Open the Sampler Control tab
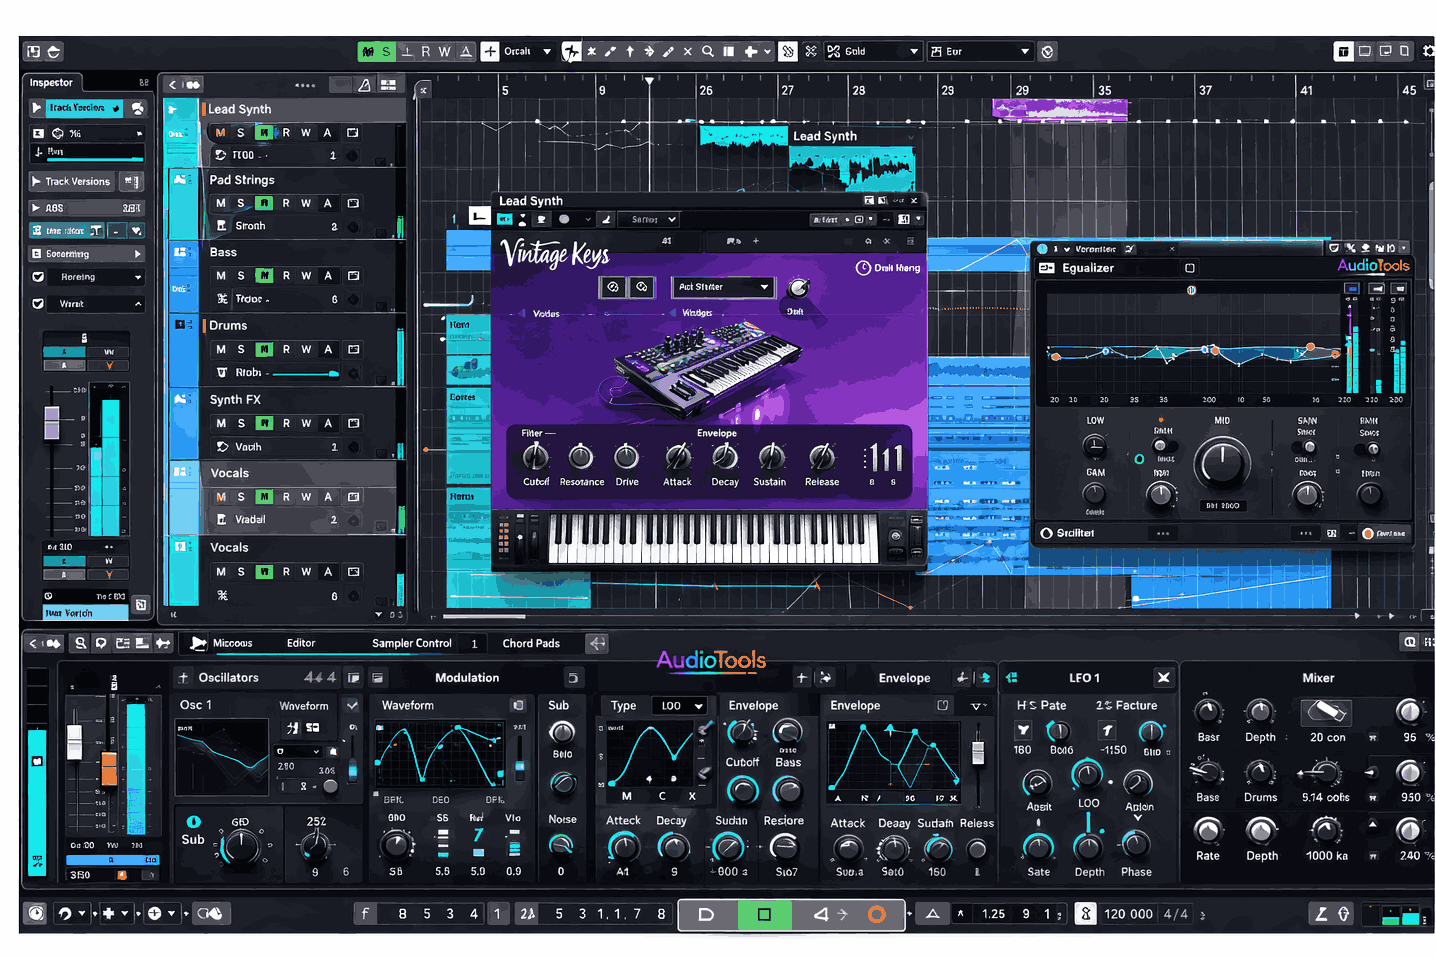The height and width of the screenshot is (957, 1436). (411, 643)
